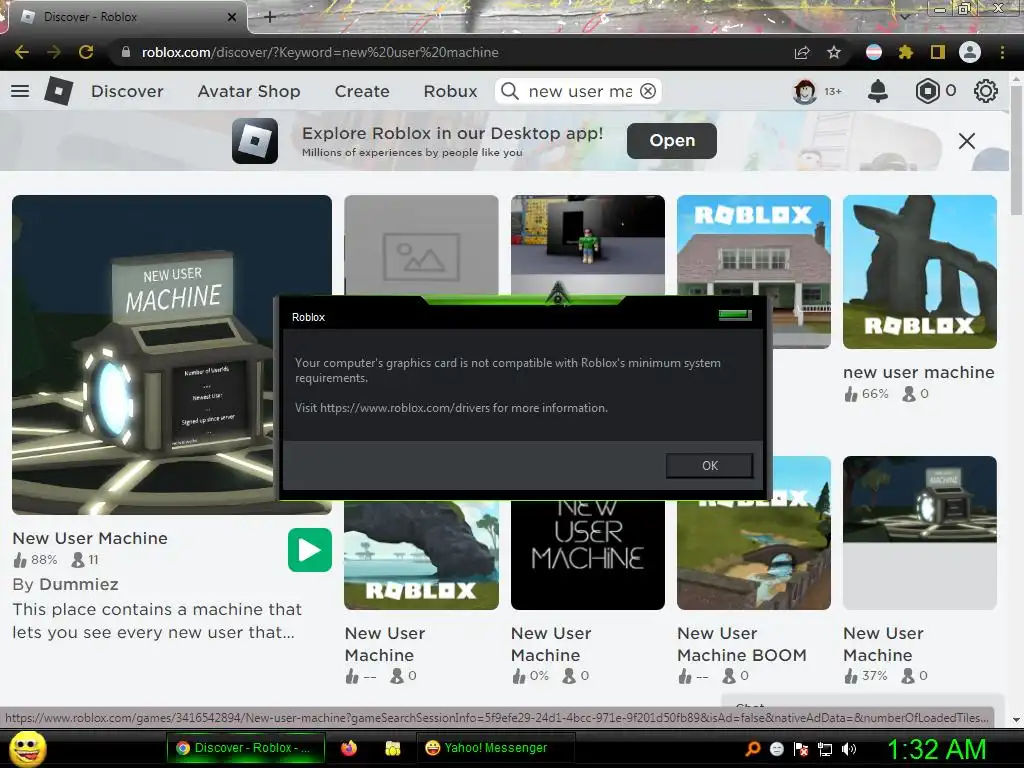The width and height of the screenshot is (1024, 768).
Task: Open the New User Machine BOOM title
Action: click(742, 644)
